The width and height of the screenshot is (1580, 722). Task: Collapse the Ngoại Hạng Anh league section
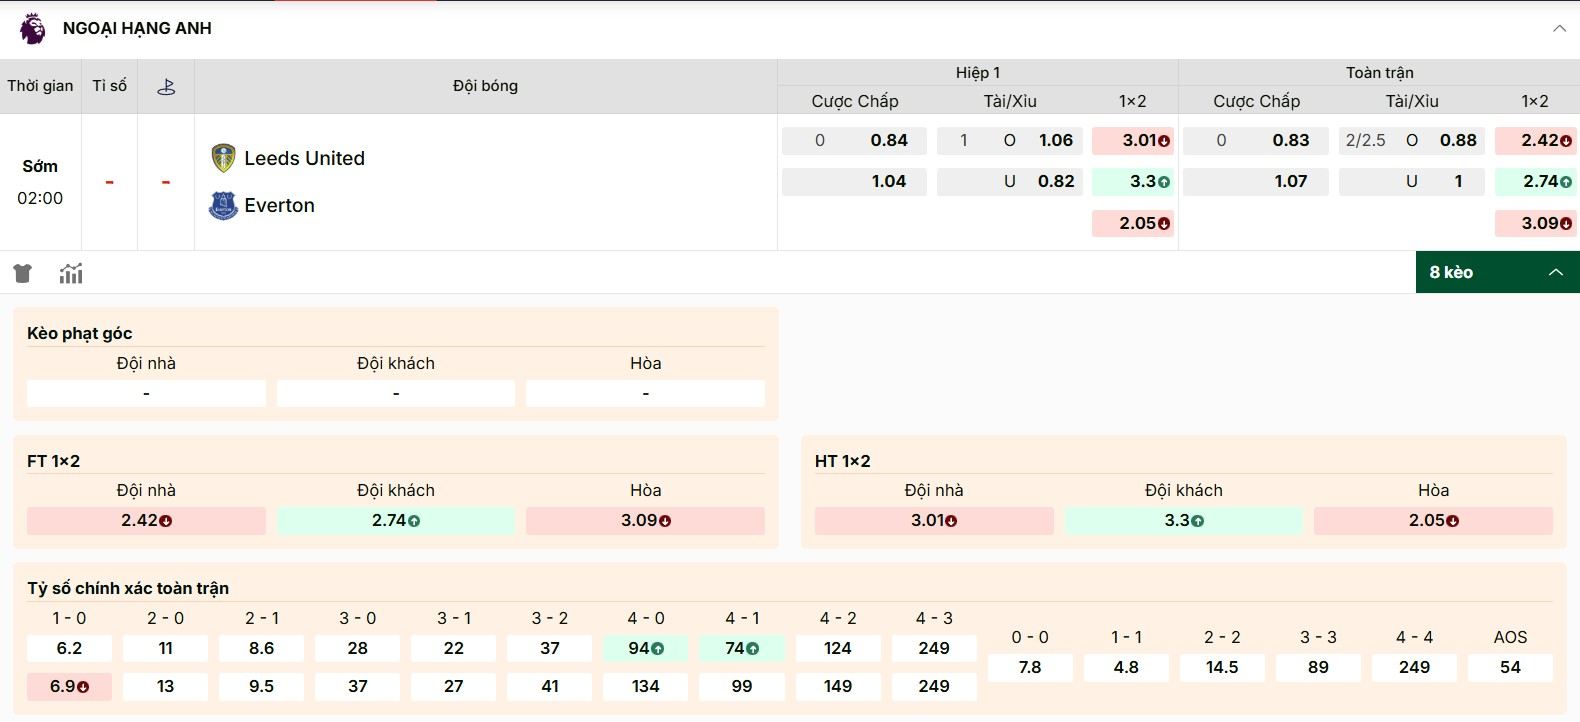tap(1559, 28)
